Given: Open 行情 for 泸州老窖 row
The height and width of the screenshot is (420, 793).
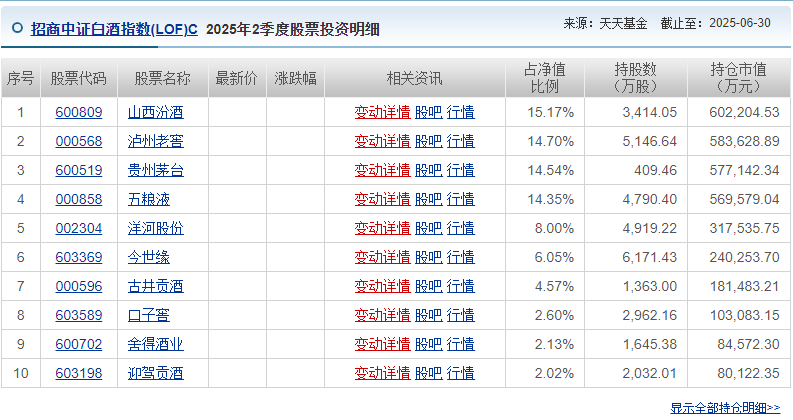Looking at the screenshot, I should pyautogui.click(x=461, y=141).
